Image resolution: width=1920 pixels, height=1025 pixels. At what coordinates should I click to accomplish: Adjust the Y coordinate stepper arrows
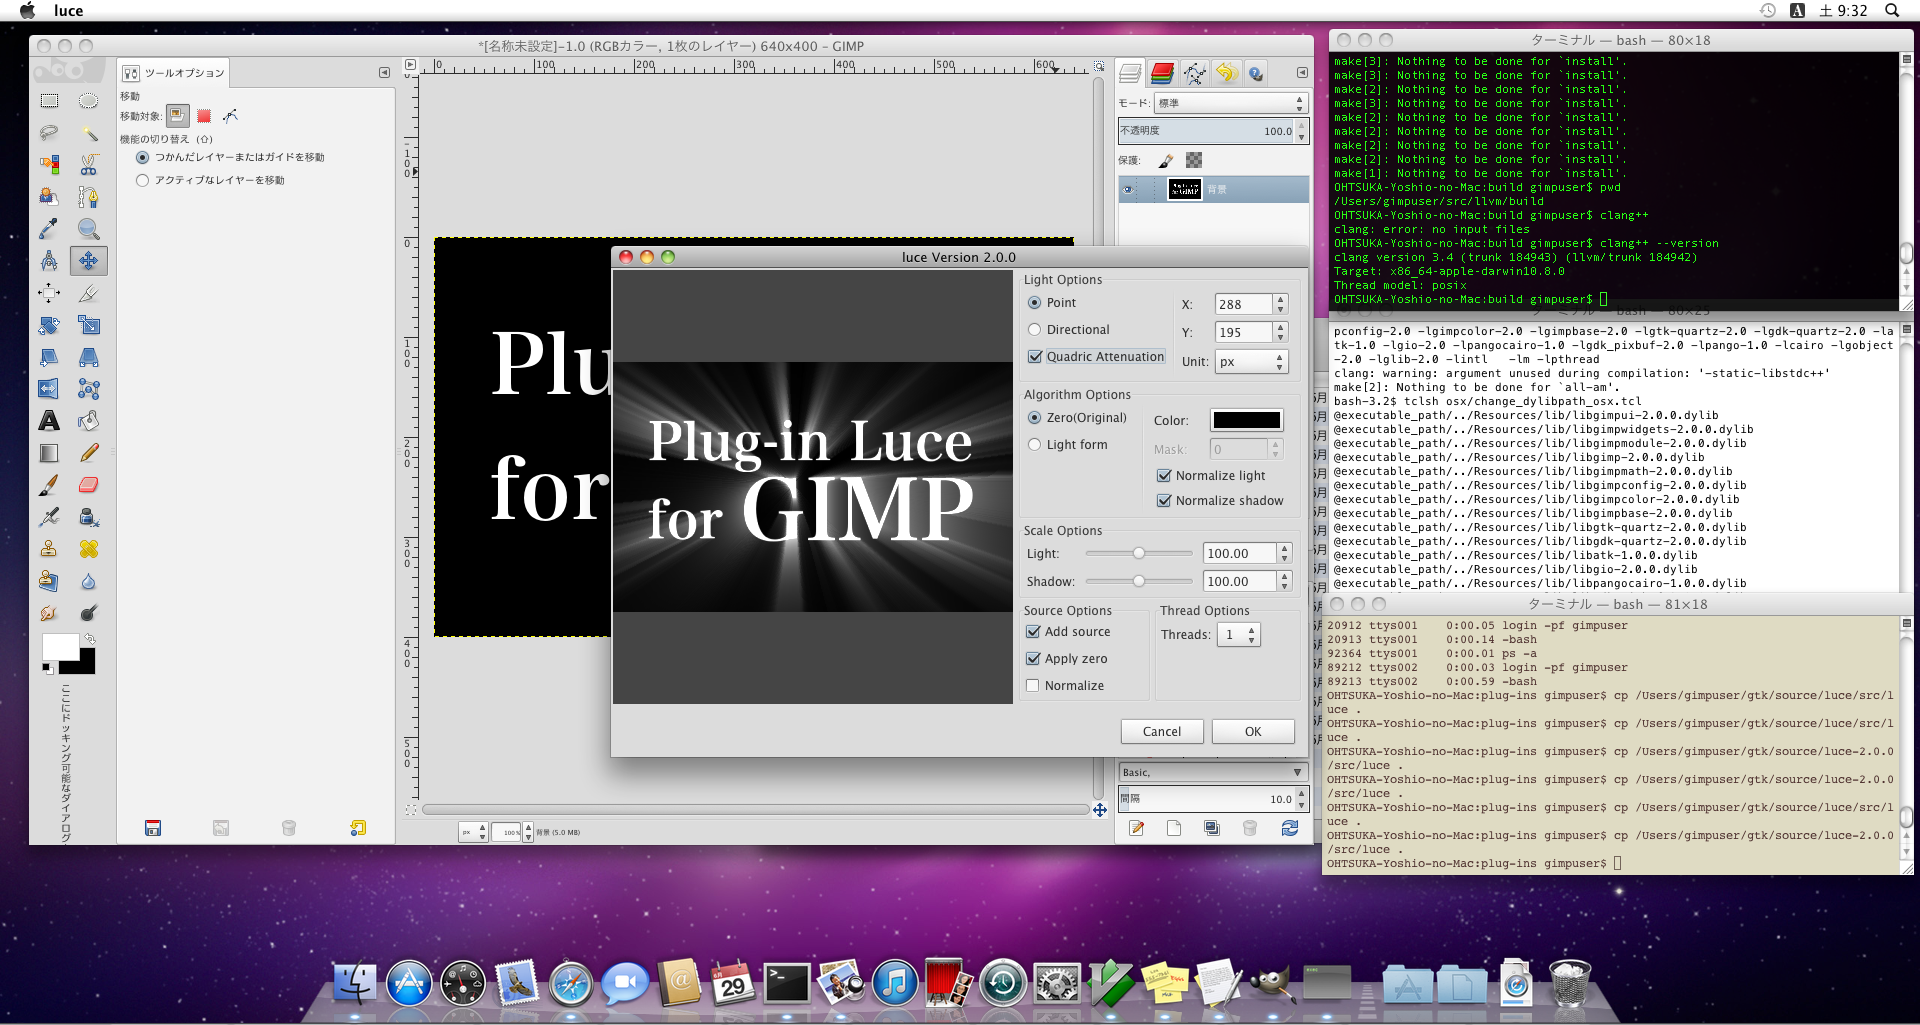[x=1281, y=332]
